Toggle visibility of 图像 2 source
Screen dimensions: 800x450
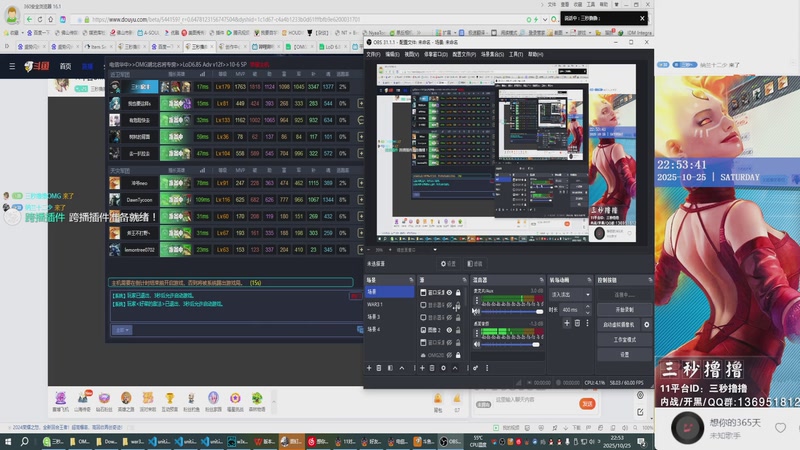pyautogui.click(x=449, y=330)
